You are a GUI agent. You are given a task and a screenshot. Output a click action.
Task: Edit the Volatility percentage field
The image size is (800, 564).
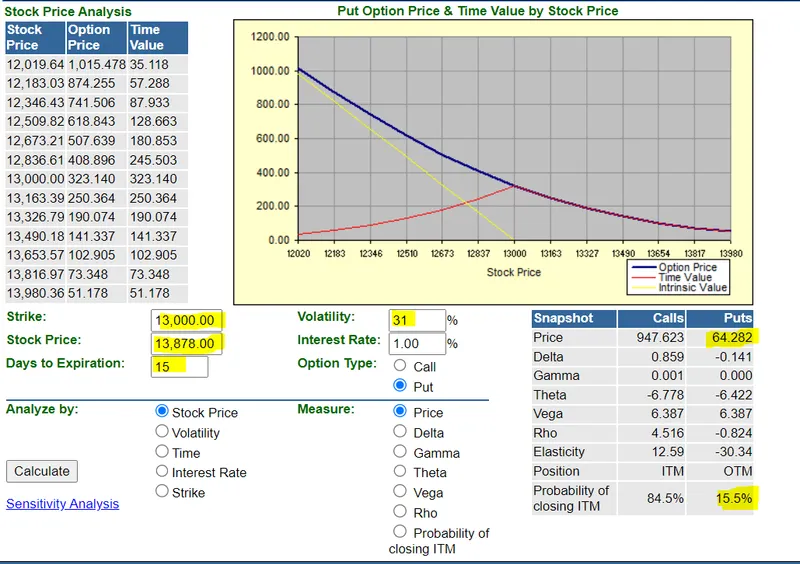click(417, 320)
